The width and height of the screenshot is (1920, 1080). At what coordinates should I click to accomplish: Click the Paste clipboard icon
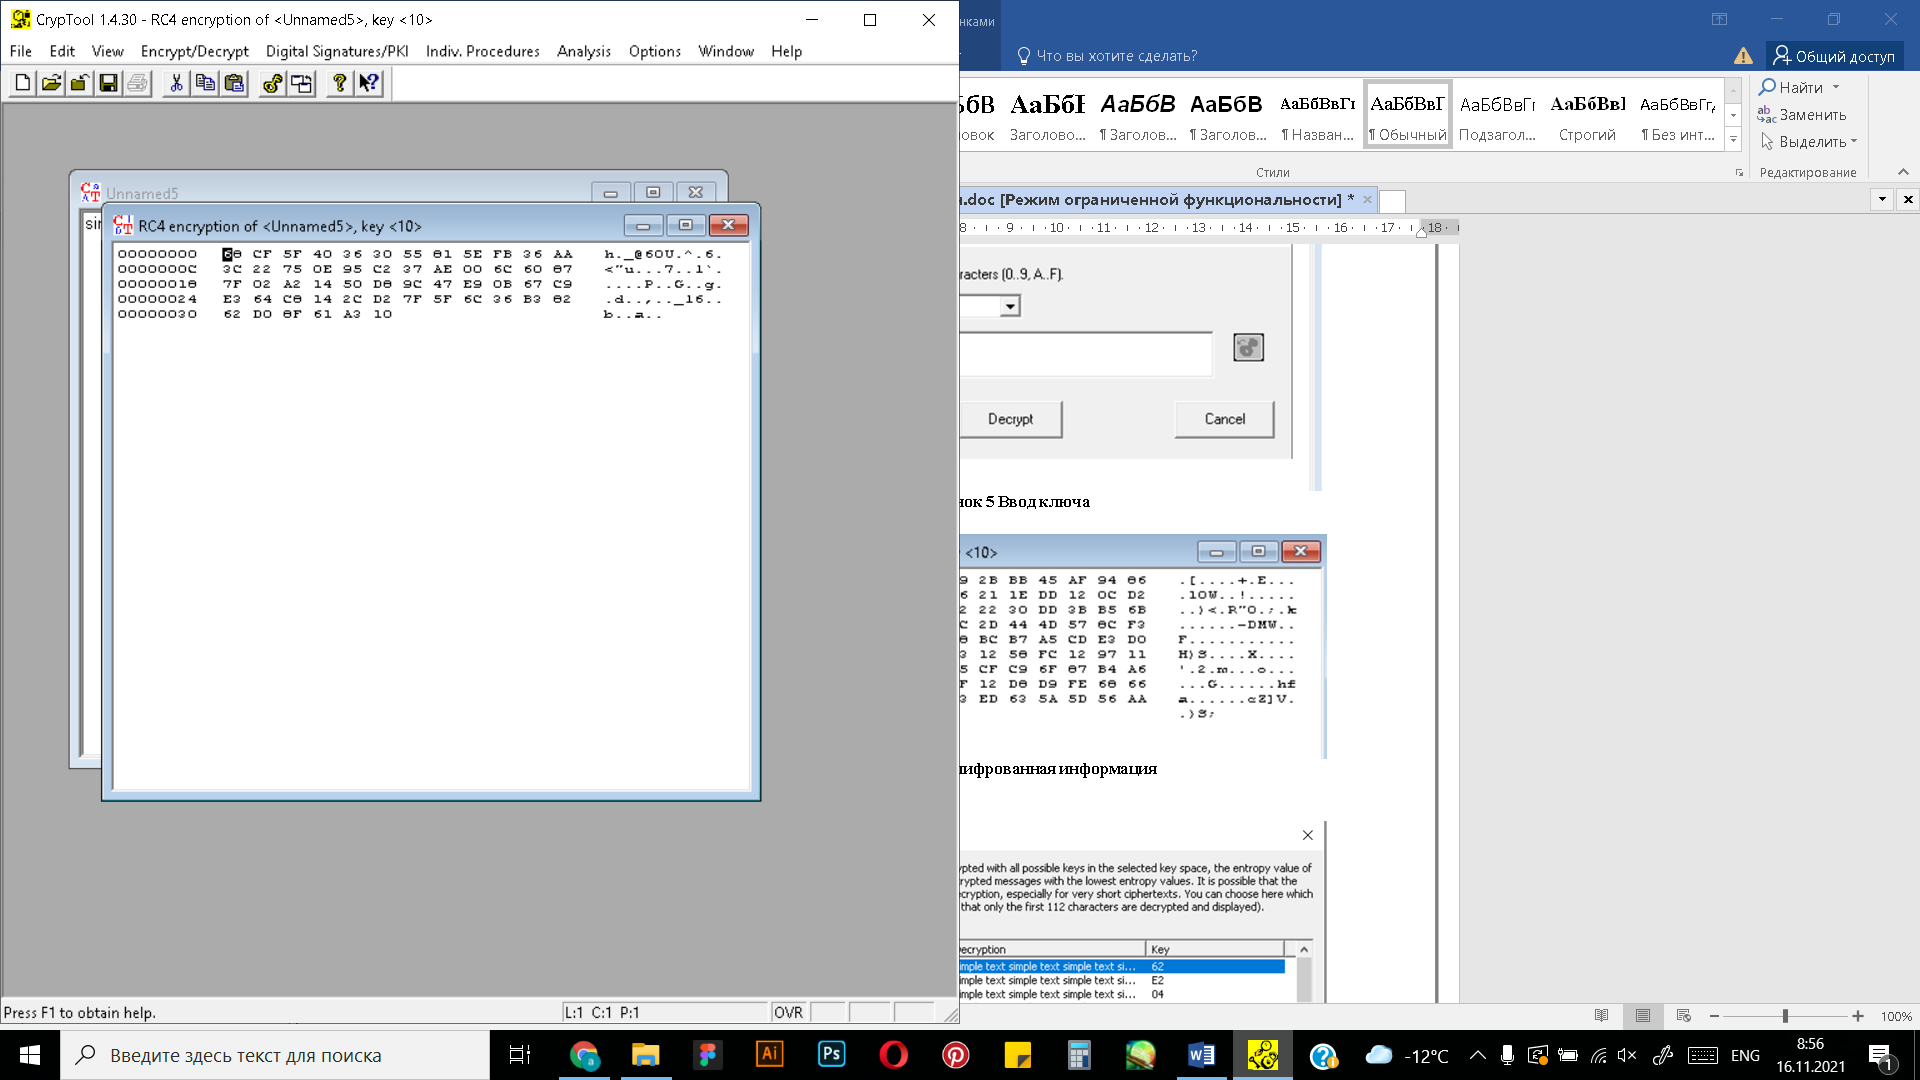point(234,84)
